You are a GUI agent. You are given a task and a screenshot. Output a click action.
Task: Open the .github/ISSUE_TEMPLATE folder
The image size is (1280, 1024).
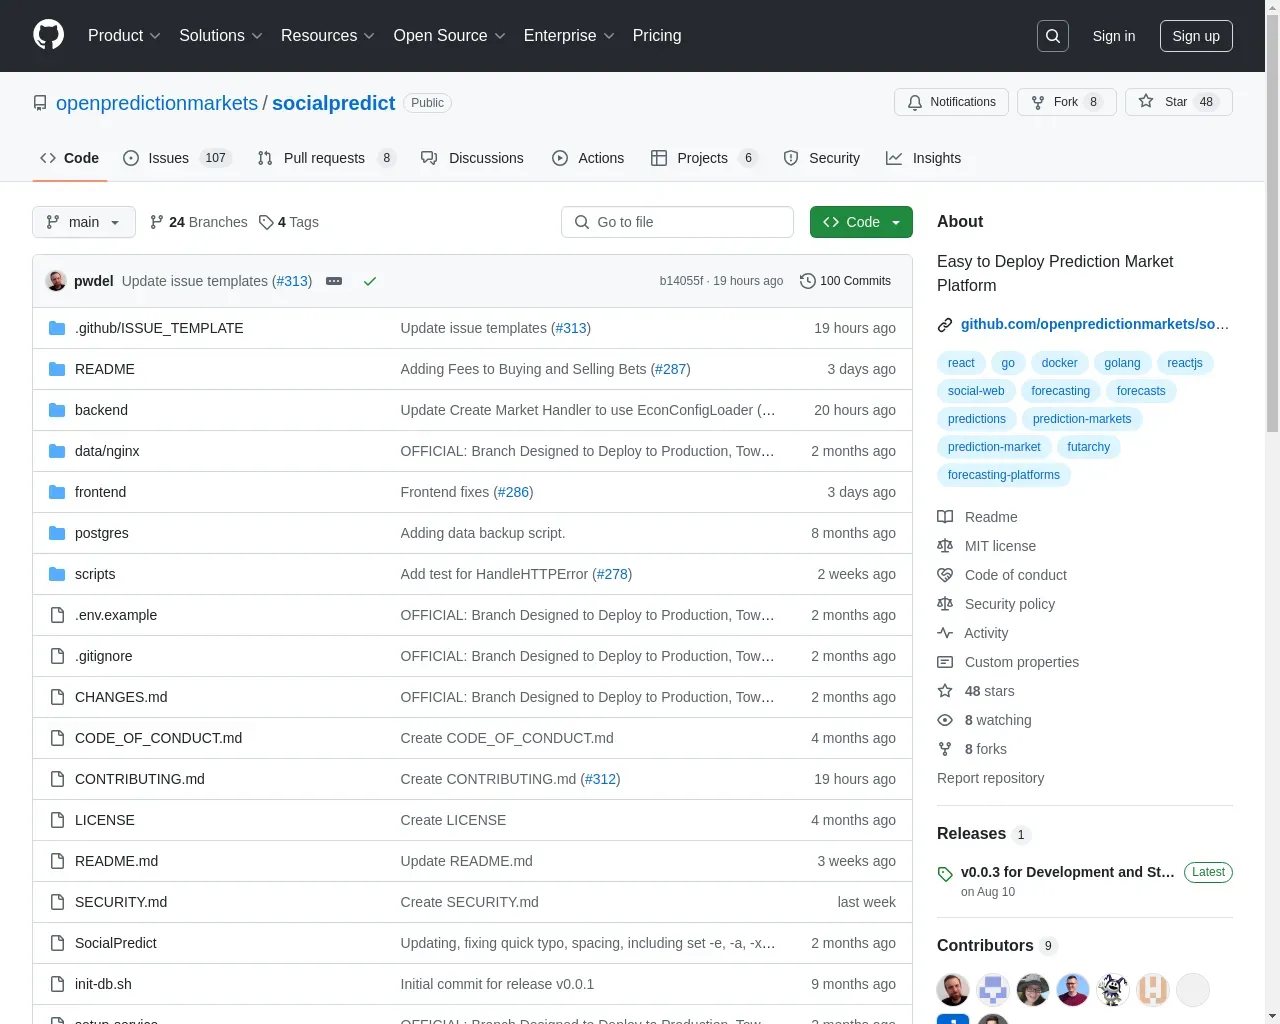coord(159,328)
